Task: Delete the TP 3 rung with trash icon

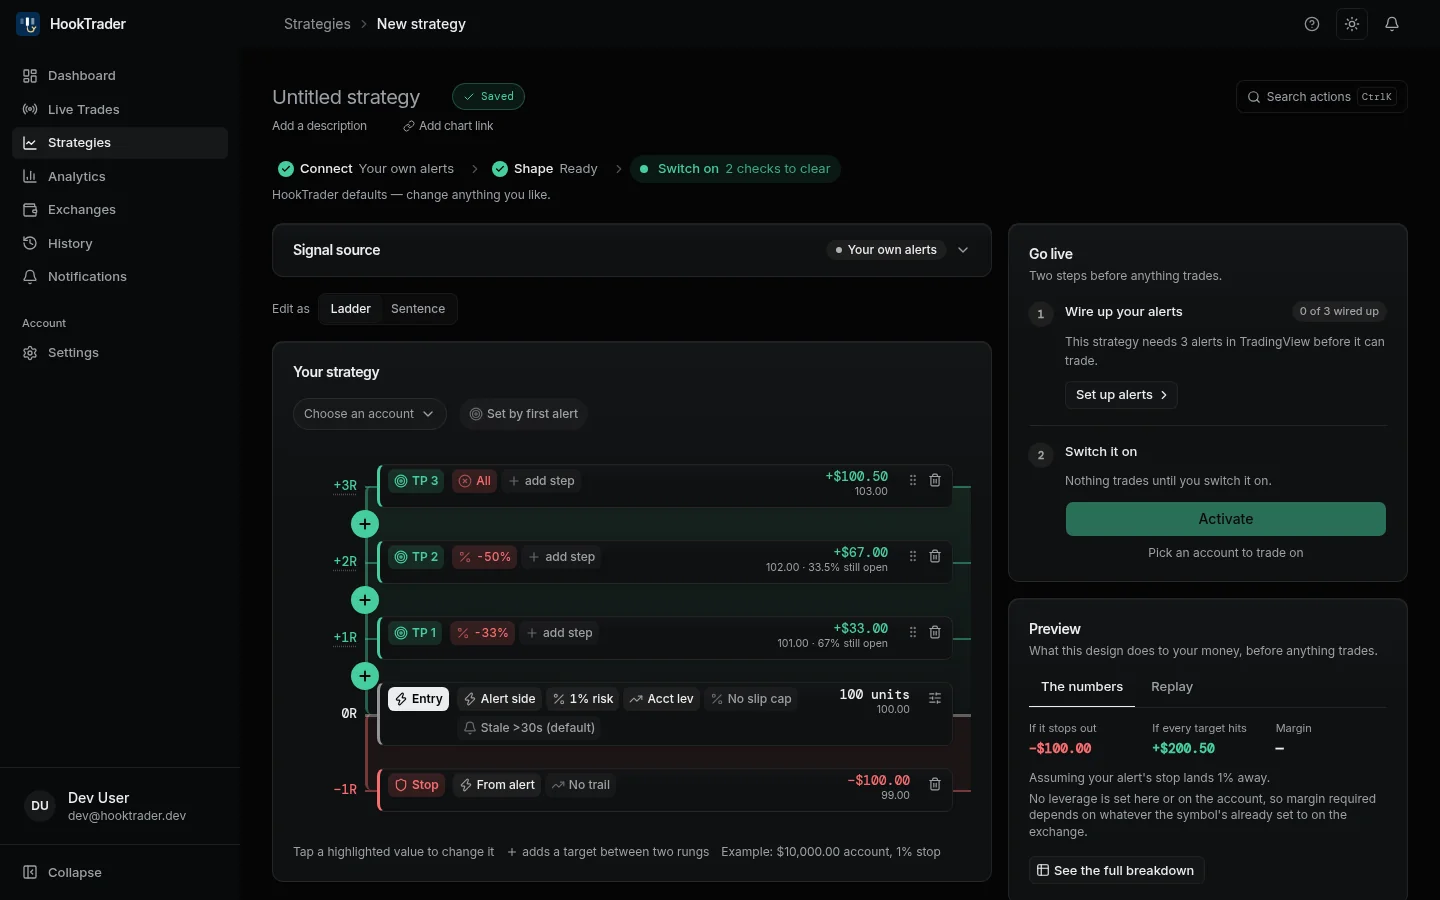Action: coord(935,481)
